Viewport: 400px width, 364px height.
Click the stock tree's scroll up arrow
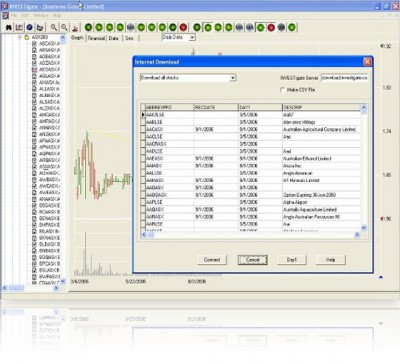pyautogui.click(x=63, y=37)
